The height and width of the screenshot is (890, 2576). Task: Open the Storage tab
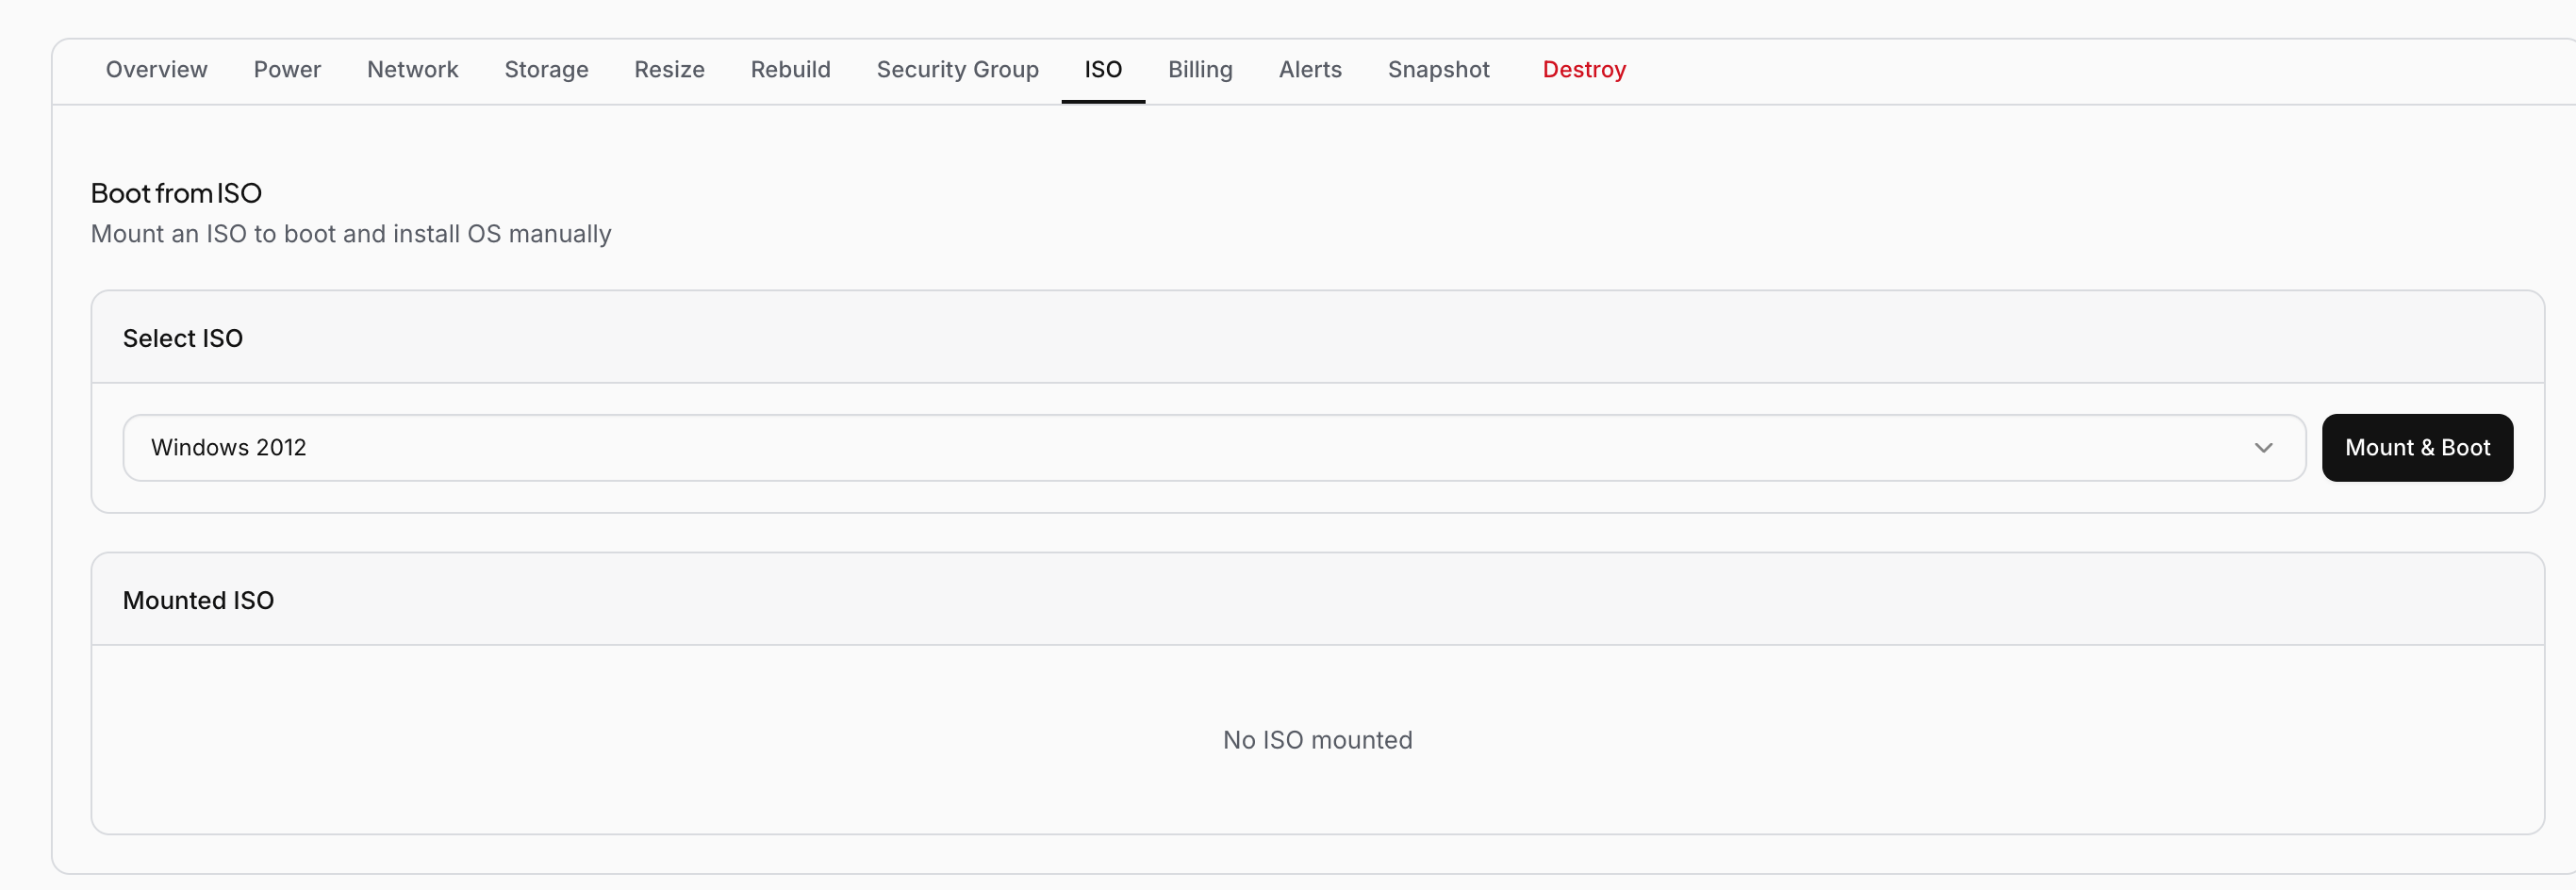[x=546, y=70]
